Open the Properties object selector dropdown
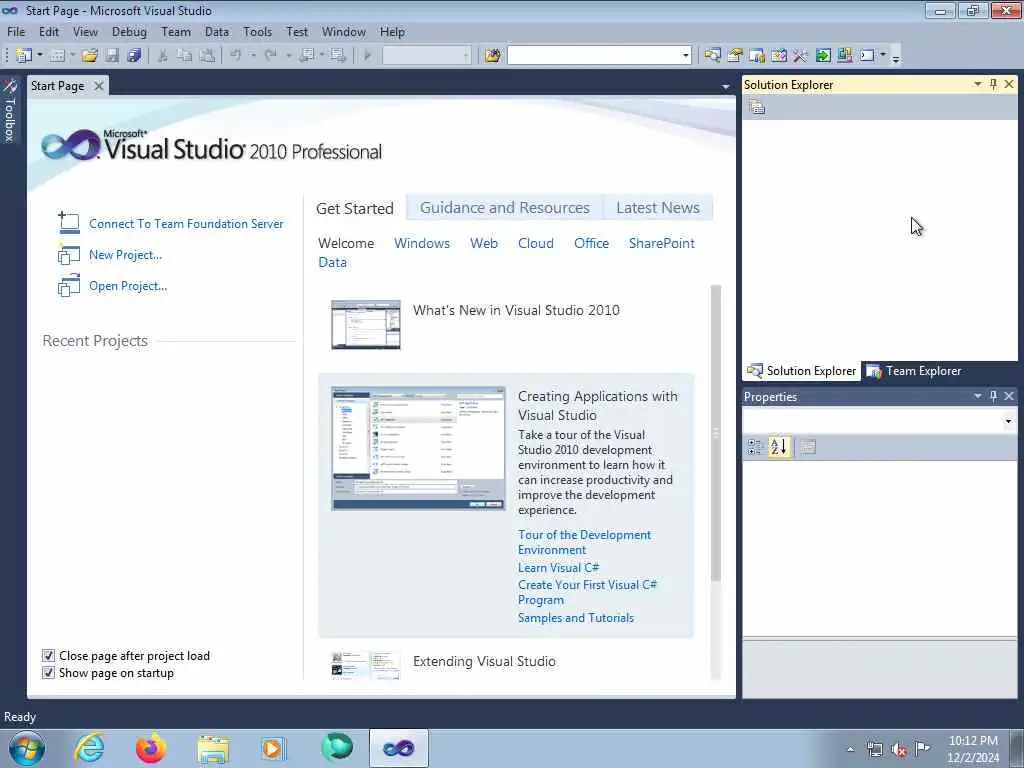 click(1008, 421)
